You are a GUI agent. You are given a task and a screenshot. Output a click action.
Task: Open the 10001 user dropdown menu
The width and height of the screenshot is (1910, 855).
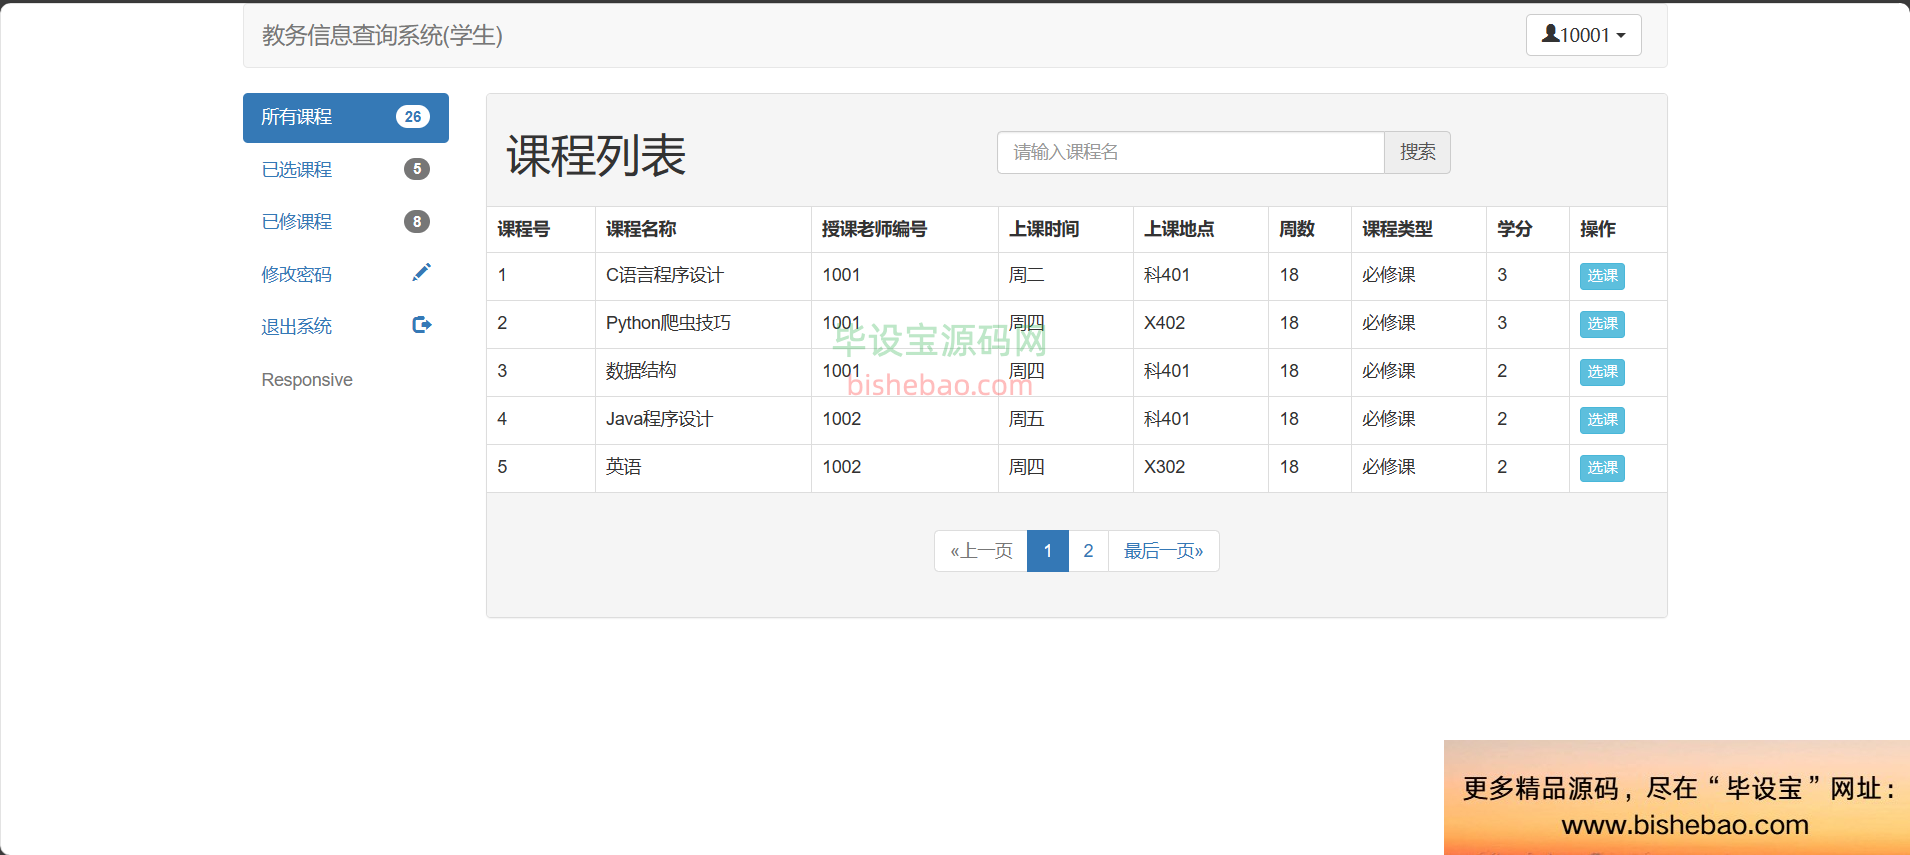[1583, 35]
